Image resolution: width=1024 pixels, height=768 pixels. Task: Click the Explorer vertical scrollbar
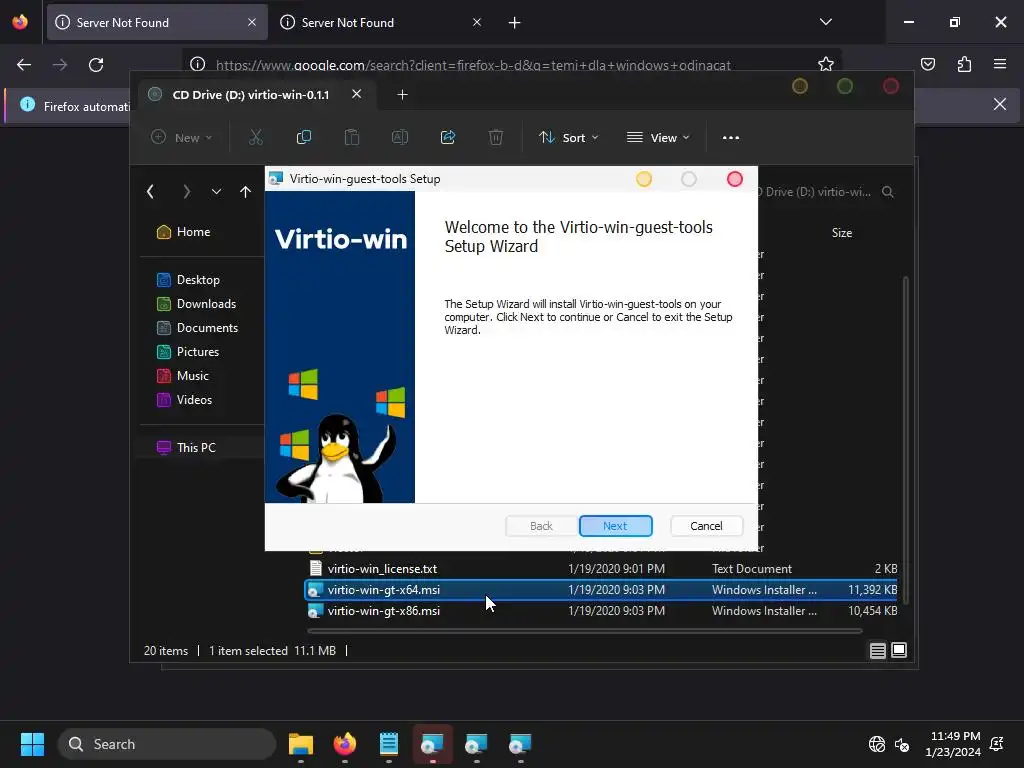click(905, 440)
